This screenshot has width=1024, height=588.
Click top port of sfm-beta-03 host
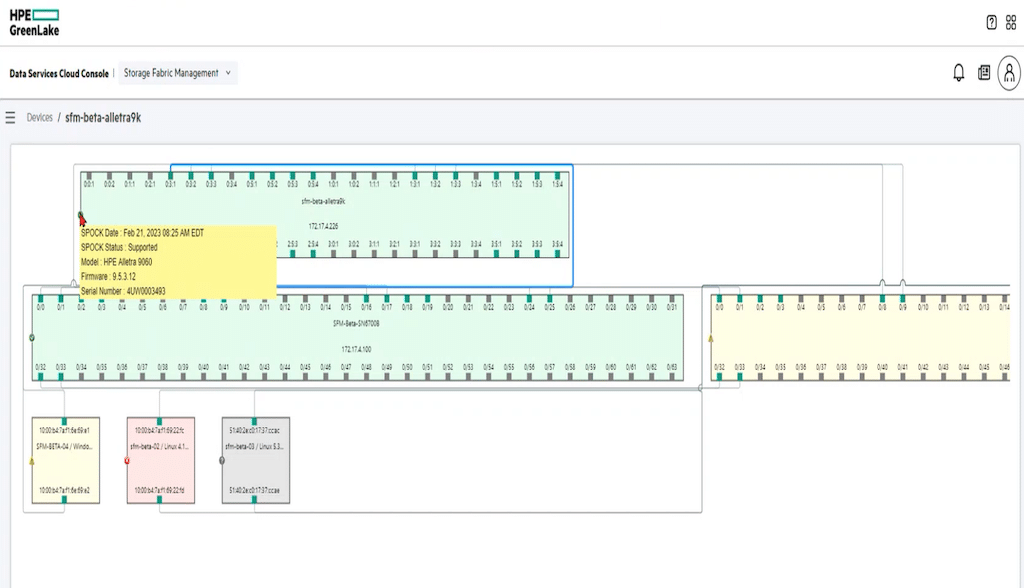(x=254, y=421)
